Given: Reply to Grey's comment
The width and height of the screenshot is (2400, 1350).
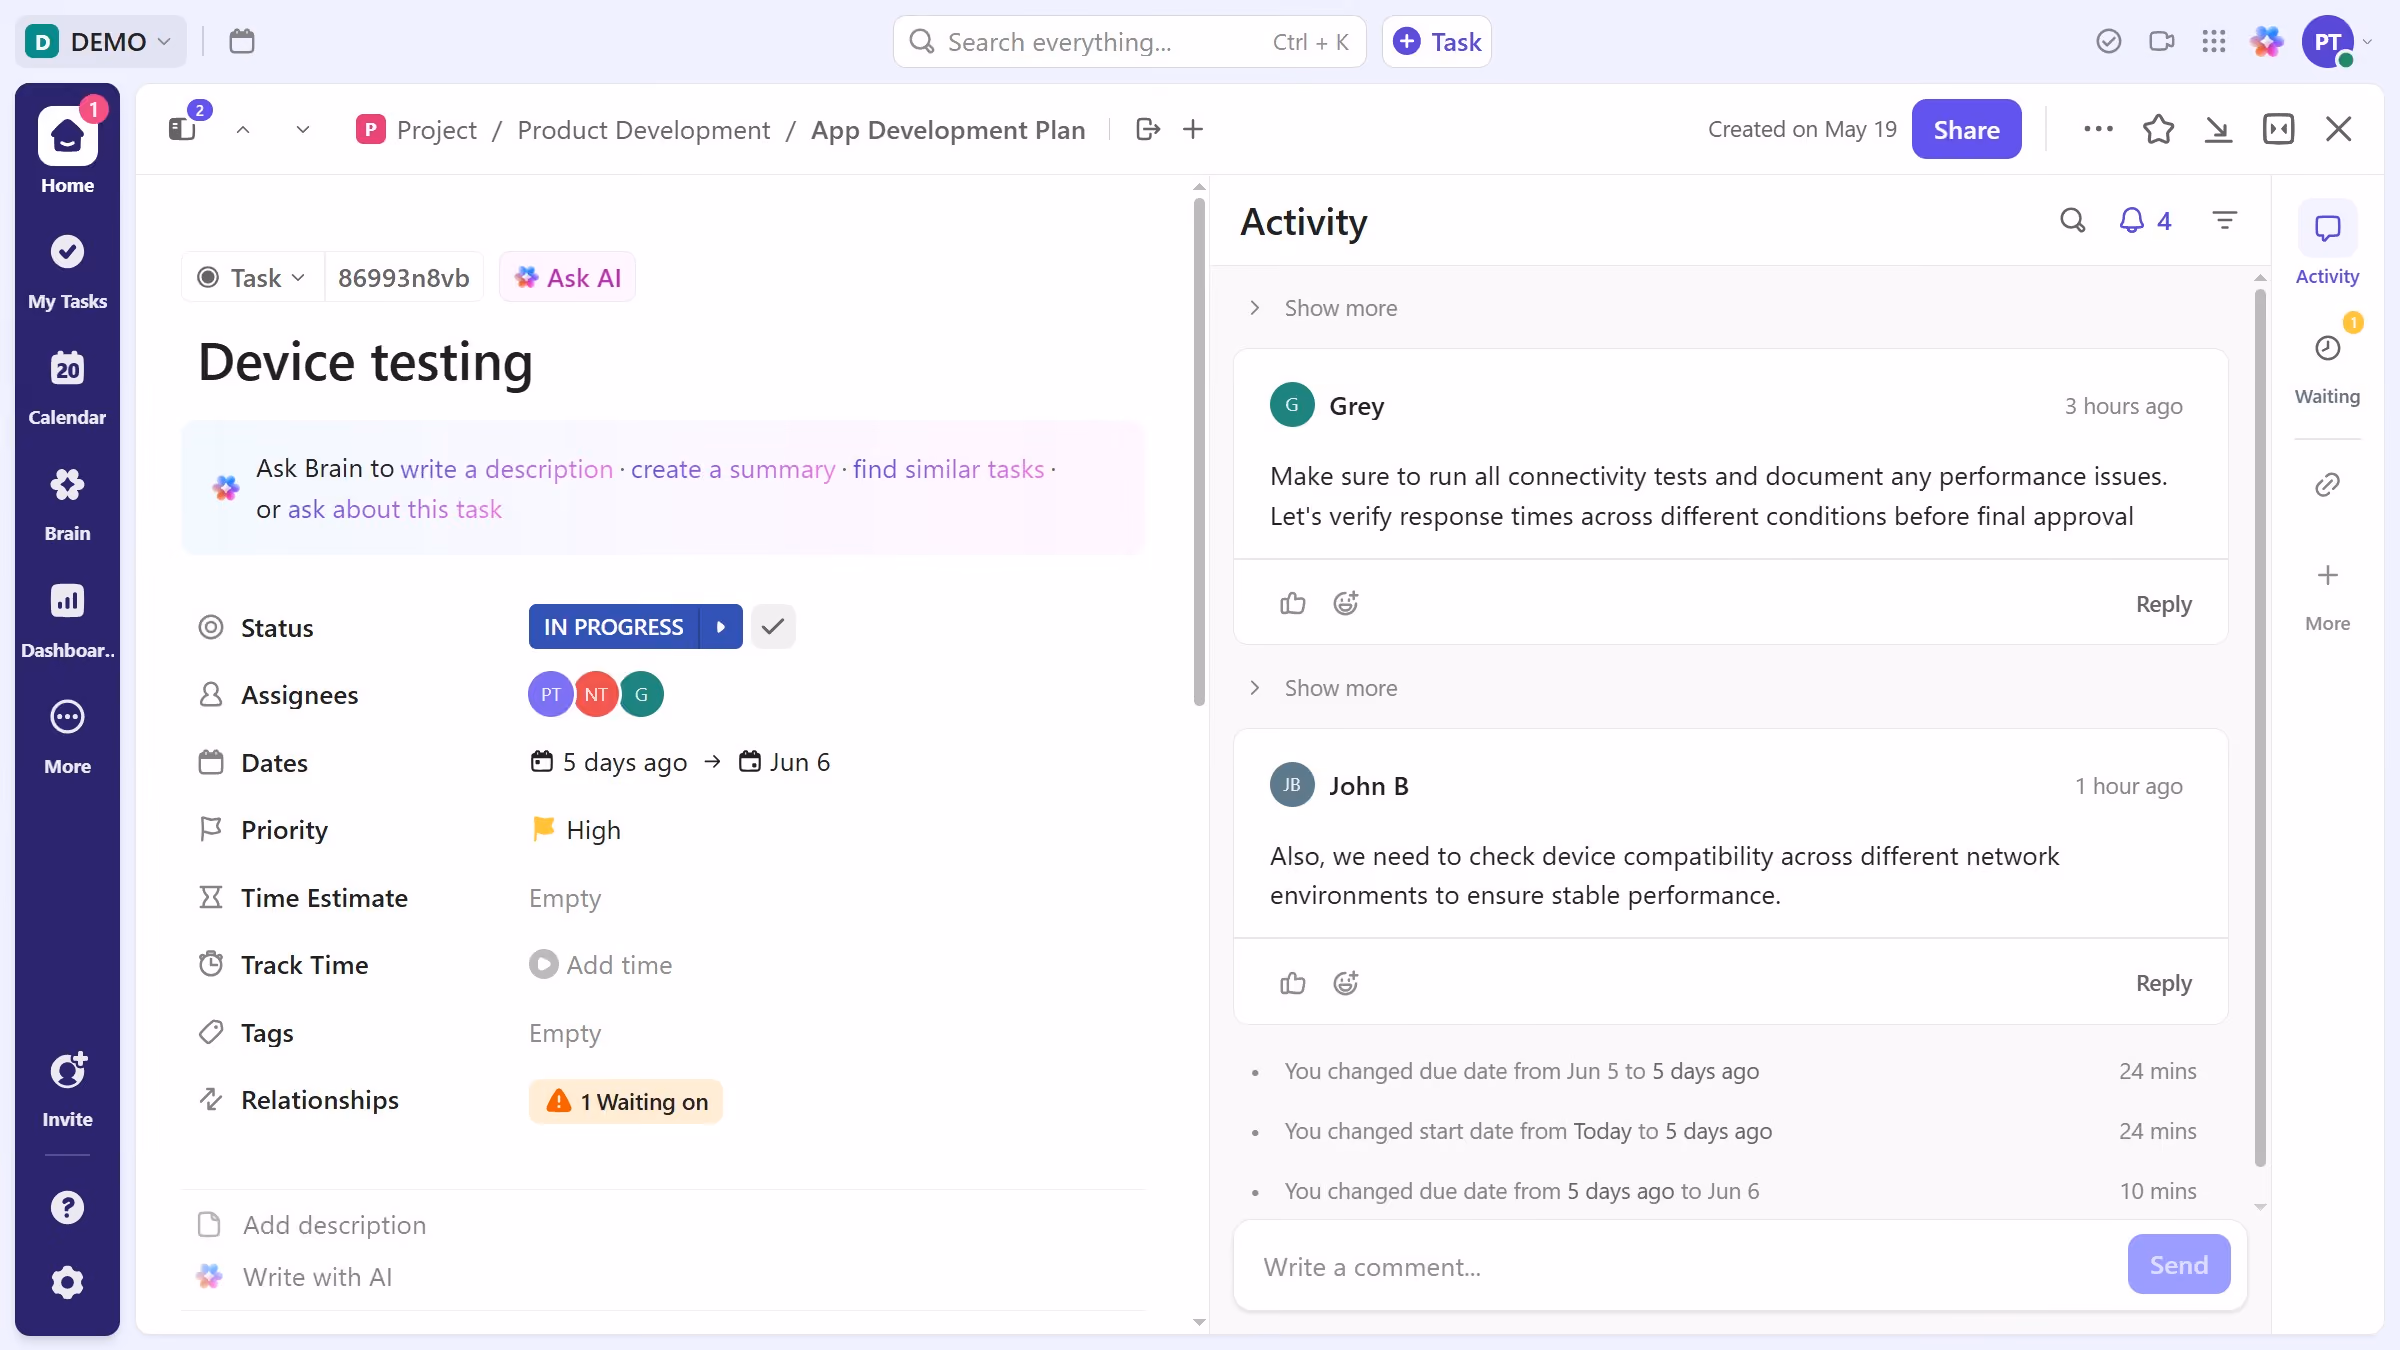Looking at the screenshot, I should [x=2164, y=603].
